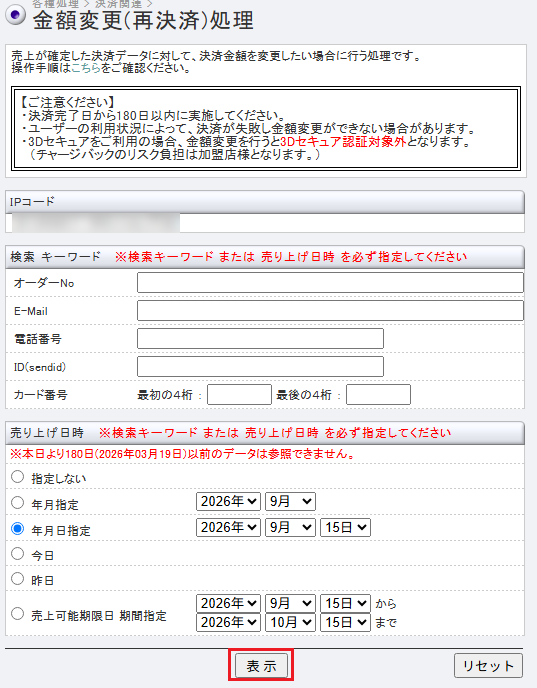Focus the E-Mail input field
Screen dimensions: 537x688
(x=330, y=311)
